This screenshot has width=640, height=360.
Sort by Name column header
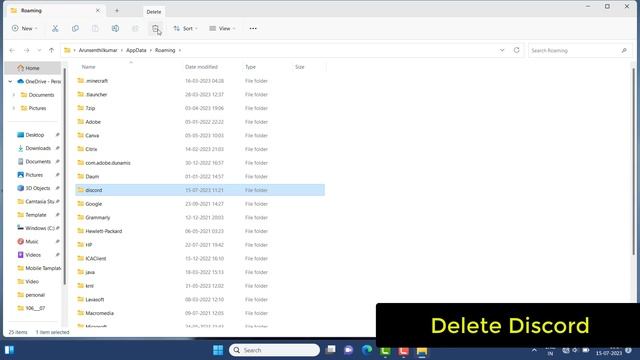[89, 67]
